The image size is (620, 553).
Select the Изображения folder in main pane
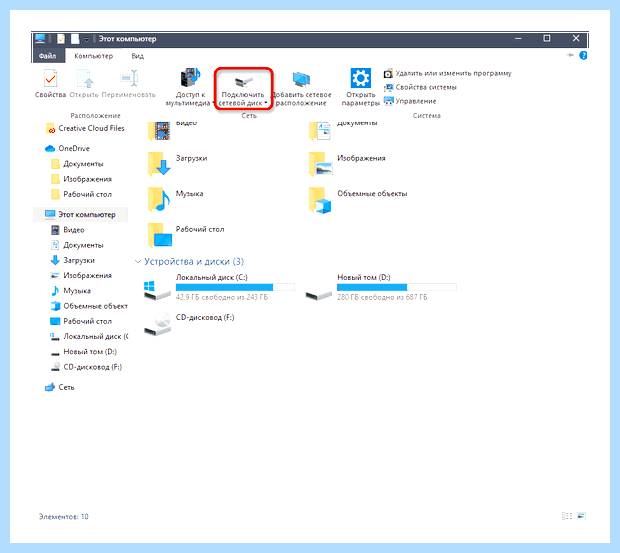pyautogui.click(x=347, y=164)
